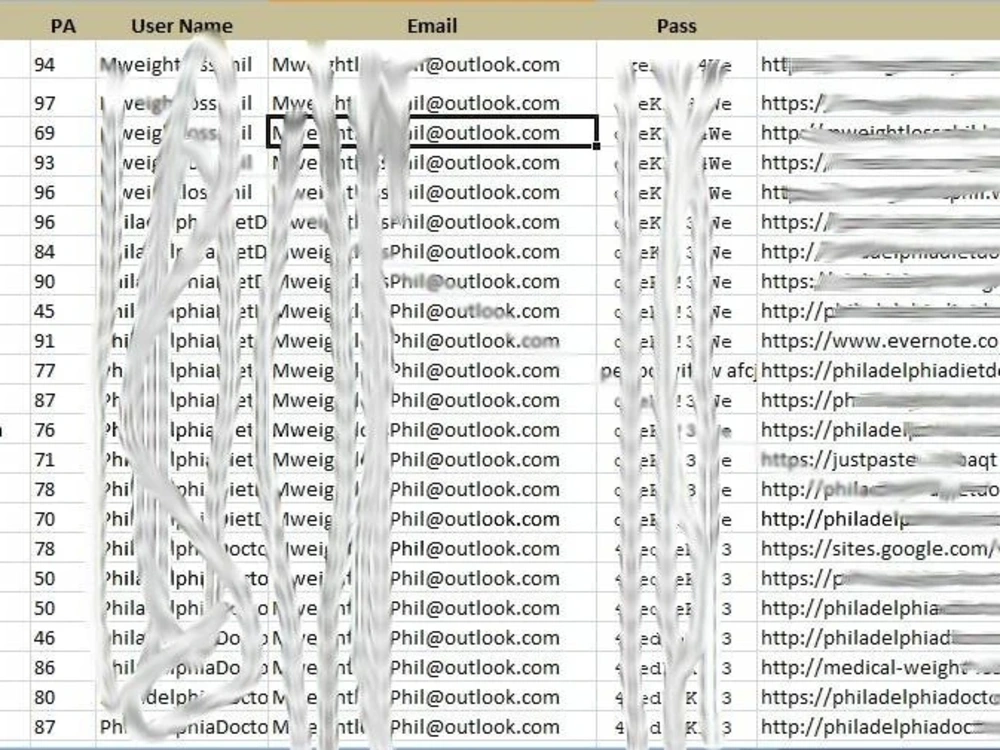The image size is (1000, 750).
Task: Click the Email column header
Action: pyautogui.click(x=432, y=26)
